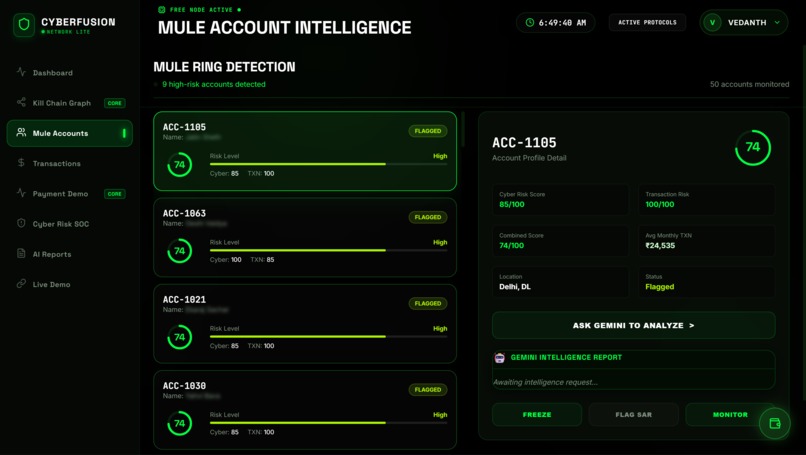Click the CyberFusion shield logo

point(24,25)
